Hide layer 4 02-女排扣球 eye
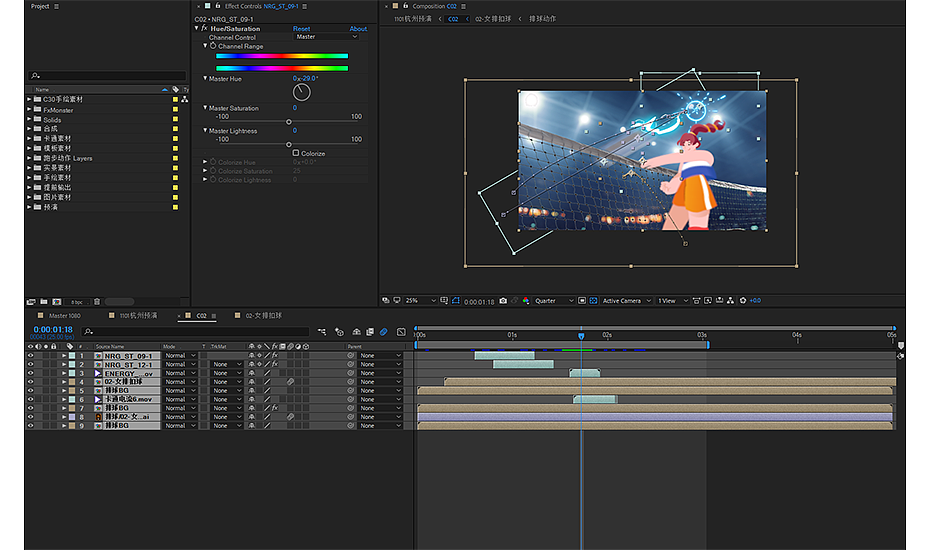 (x=30, y=381)
